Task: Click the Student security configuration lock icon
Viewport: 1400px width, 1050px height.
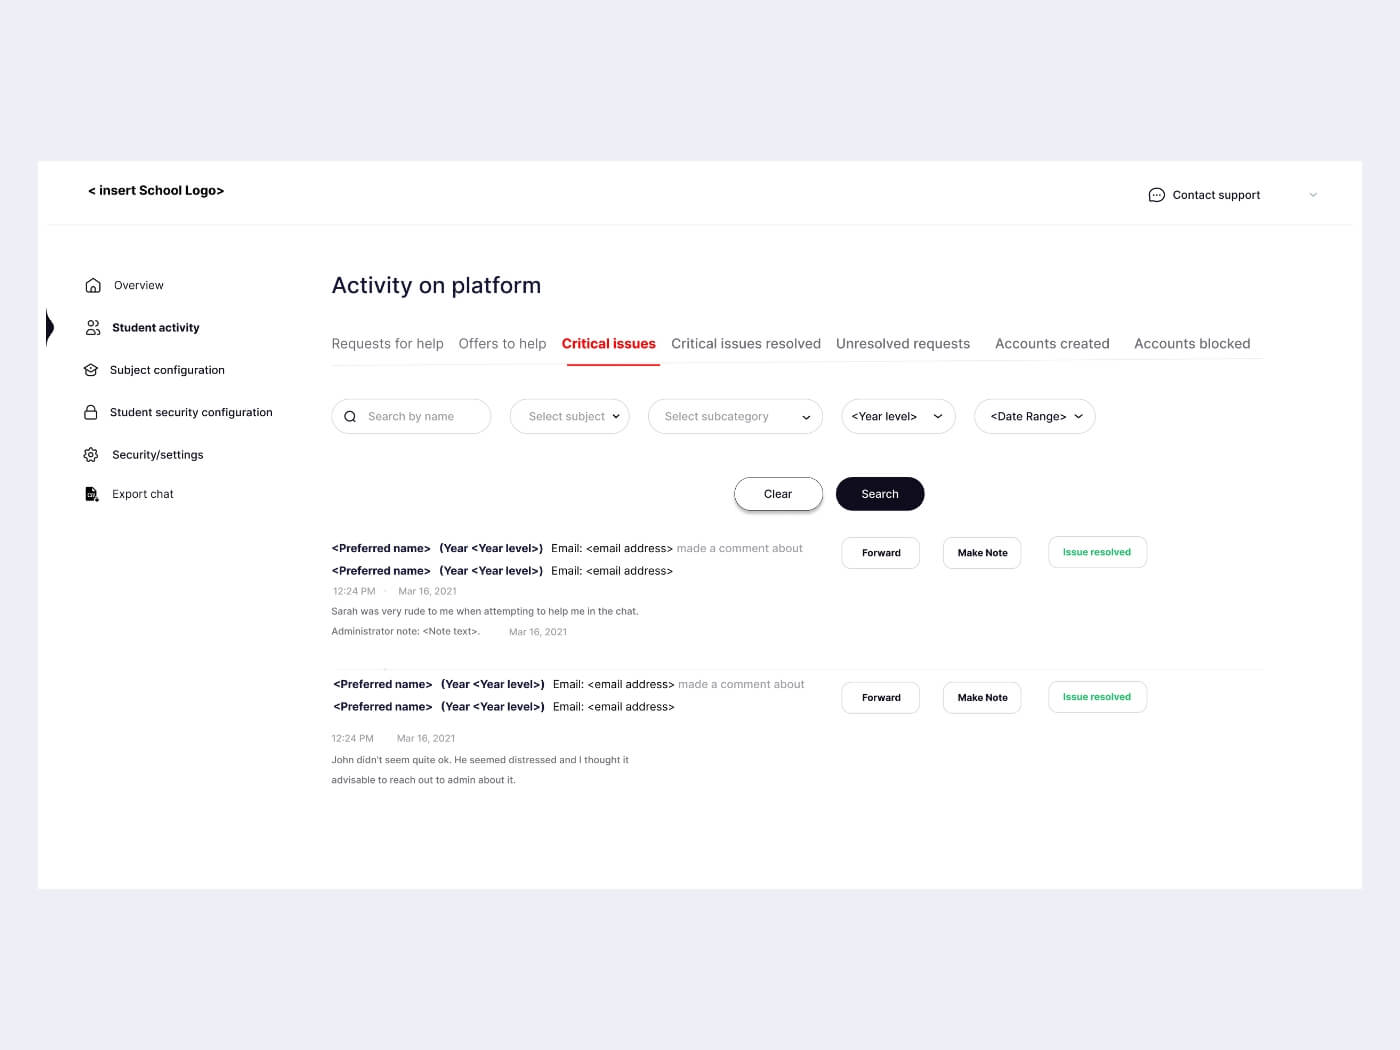Action: click(91, 411)
